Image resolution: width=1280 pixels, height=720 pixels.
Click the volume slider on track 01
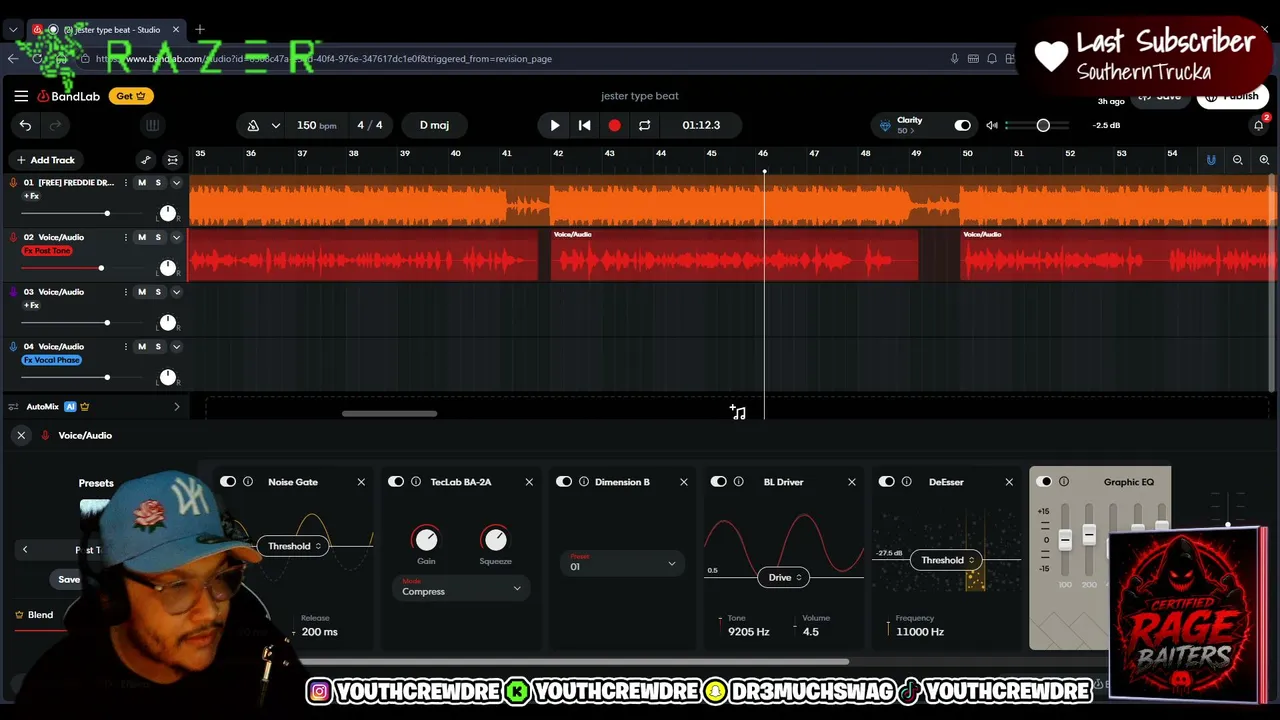107,213
